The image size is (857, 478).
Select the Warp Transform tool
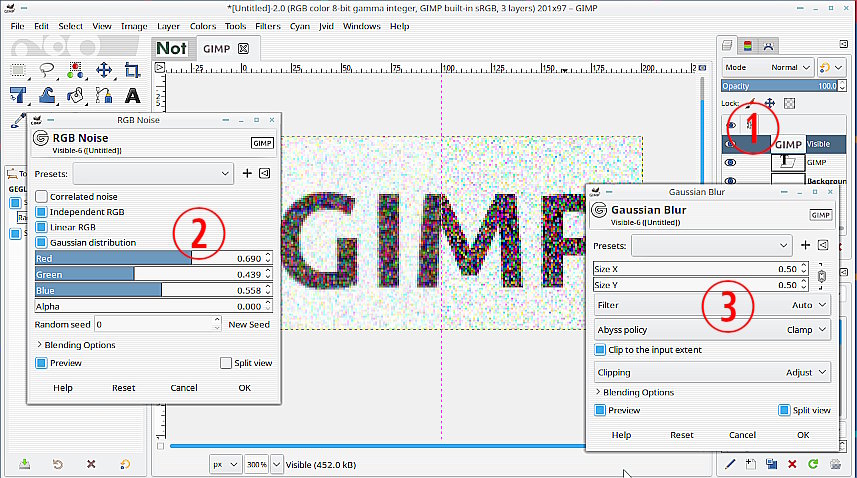(x=47, y=96)
